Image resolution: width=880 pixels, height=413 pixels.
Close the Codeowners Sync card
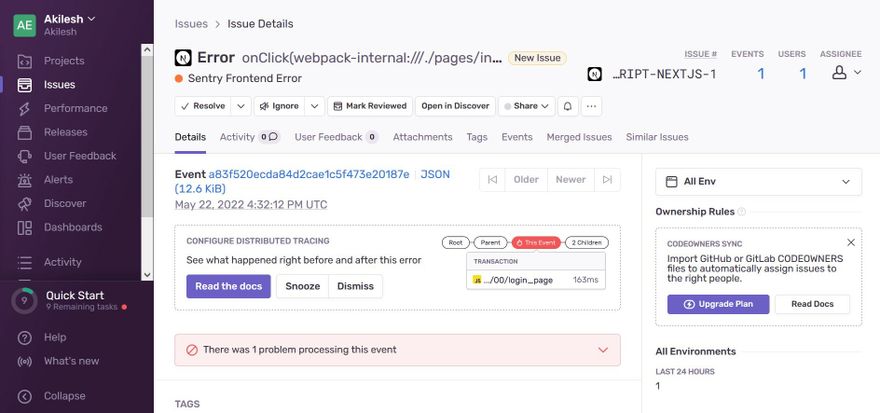(x=851, y=242)
